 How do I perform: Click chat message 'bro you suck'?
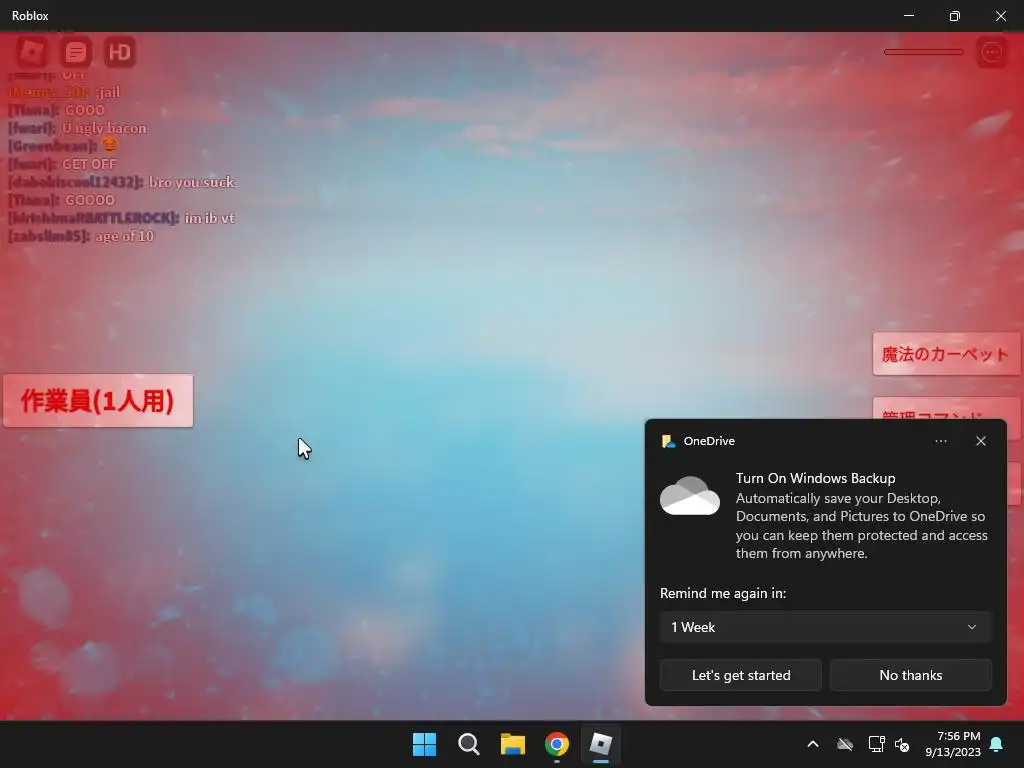pos(191,182)
